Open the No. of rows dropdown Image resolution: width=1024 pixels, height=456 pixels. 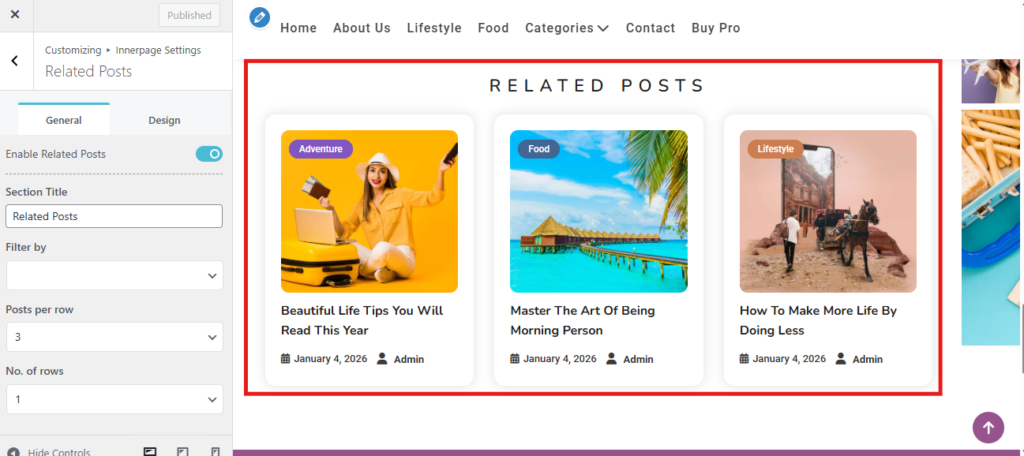point(114,399)
